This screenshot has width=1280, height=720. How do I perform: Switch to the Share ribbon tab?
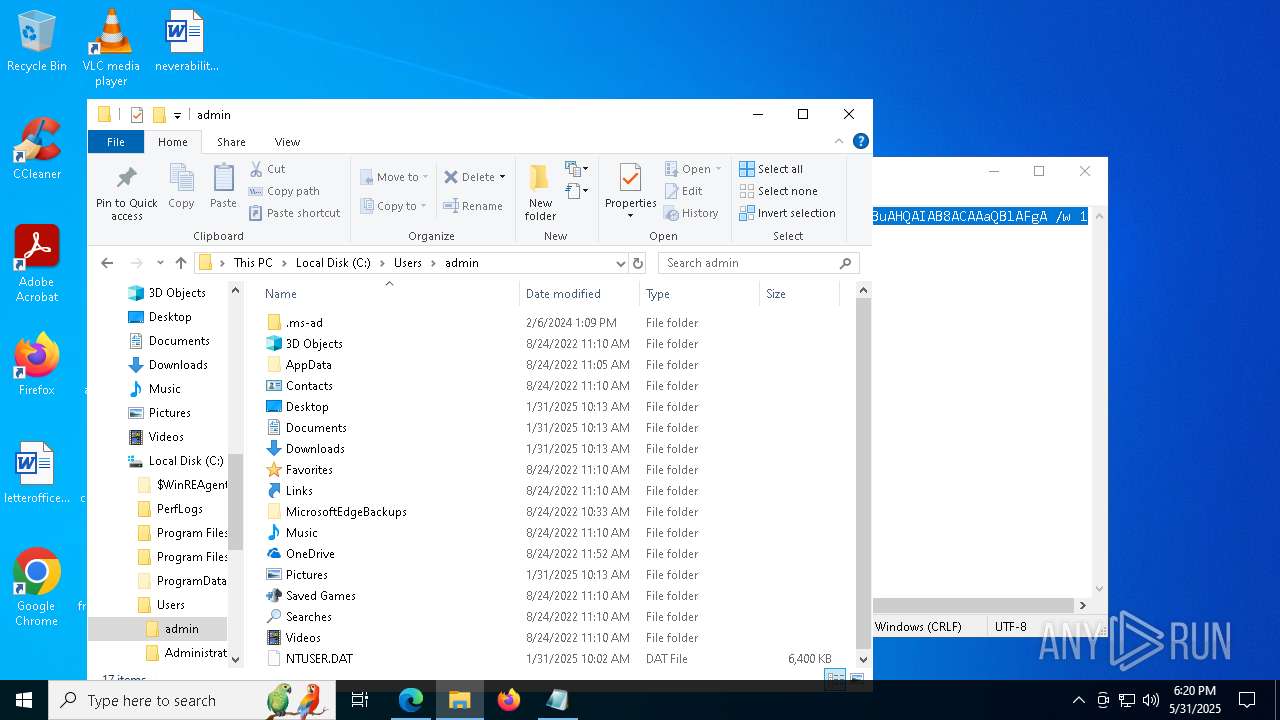click(231, 142)
